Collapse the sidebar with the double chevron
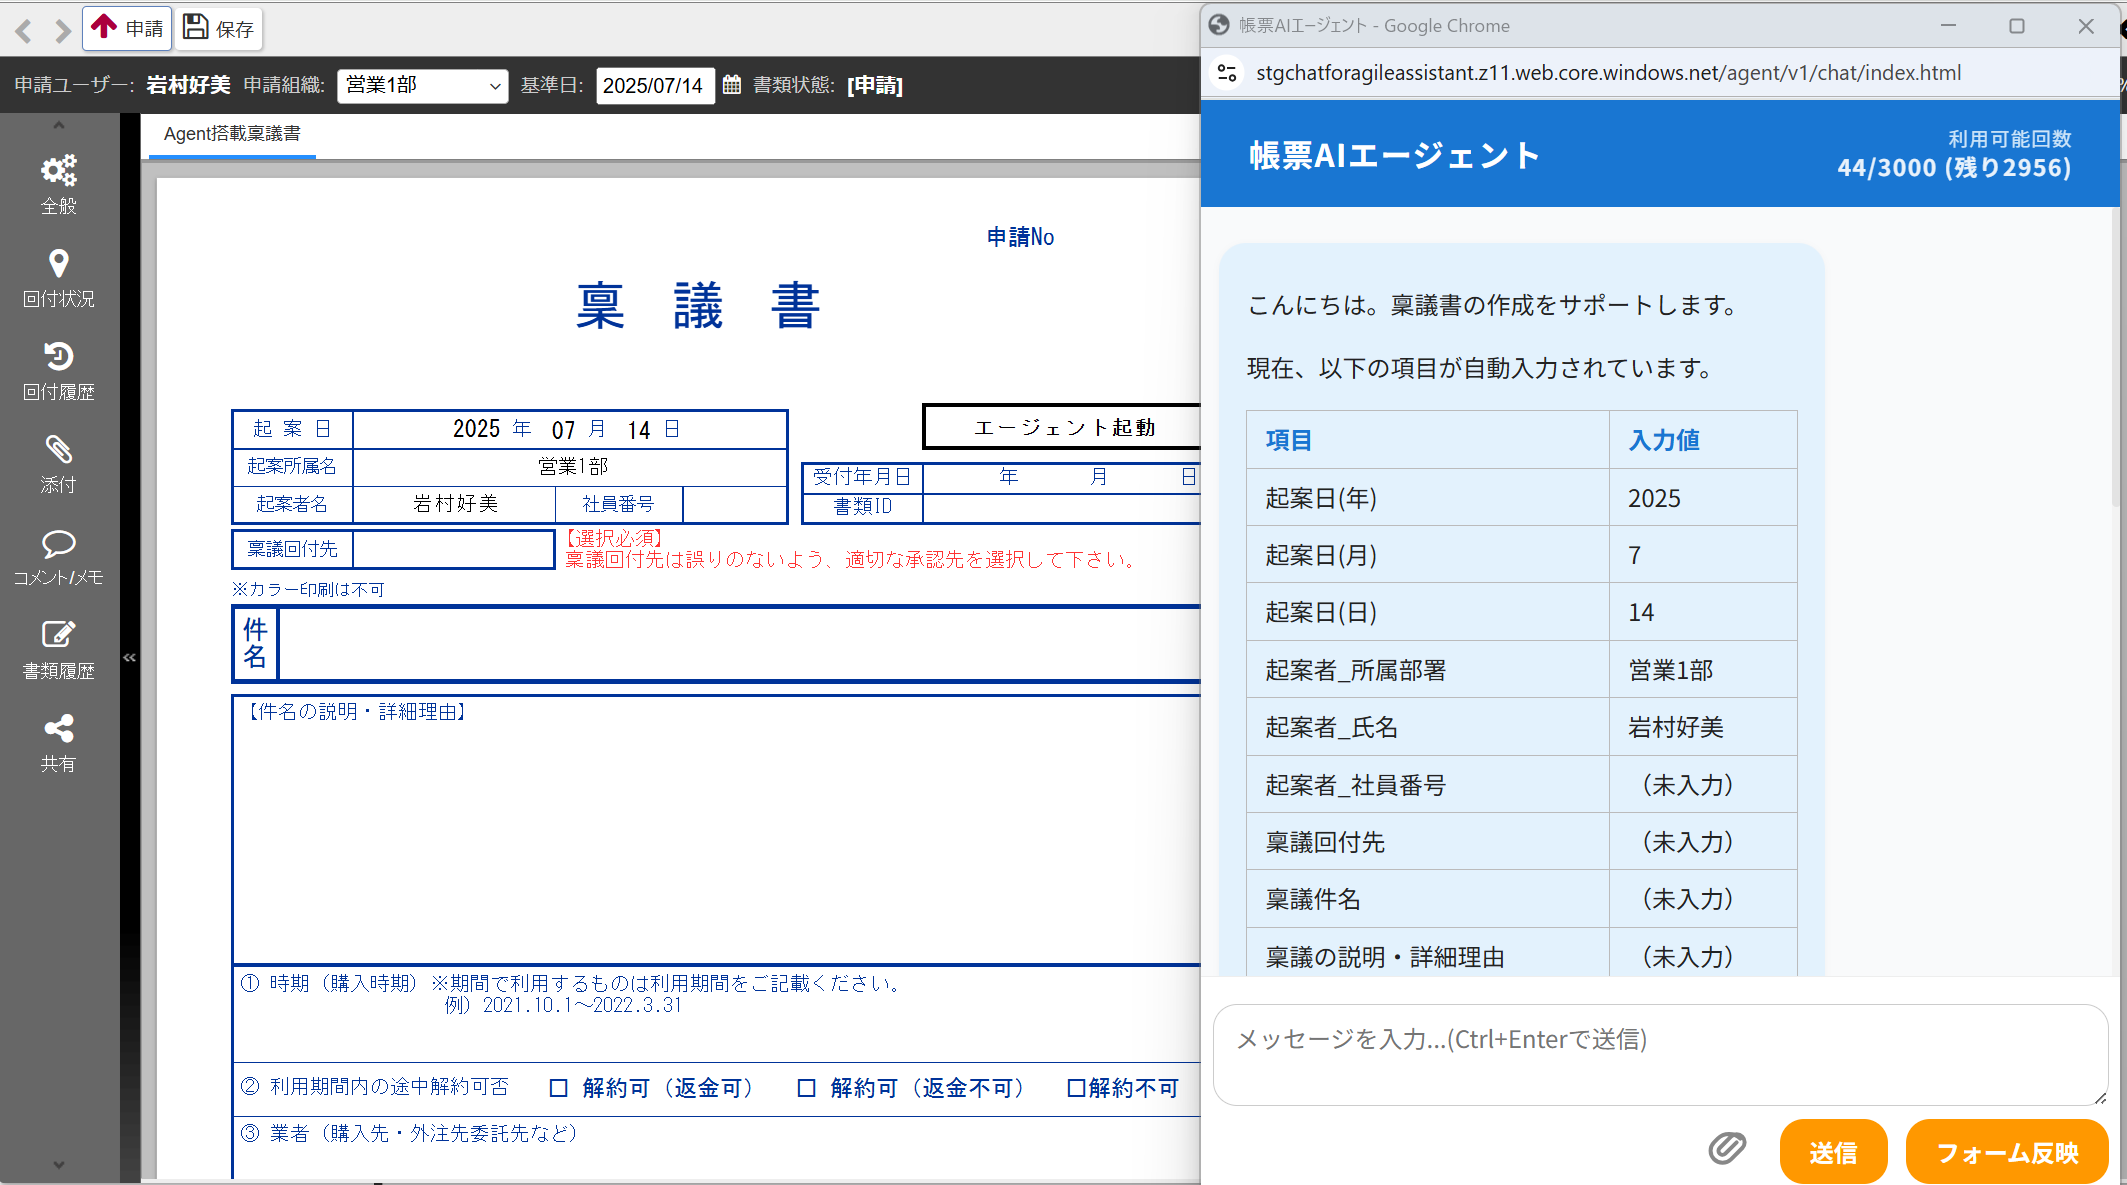2127x1185 pixels. (x=129, y=657)
